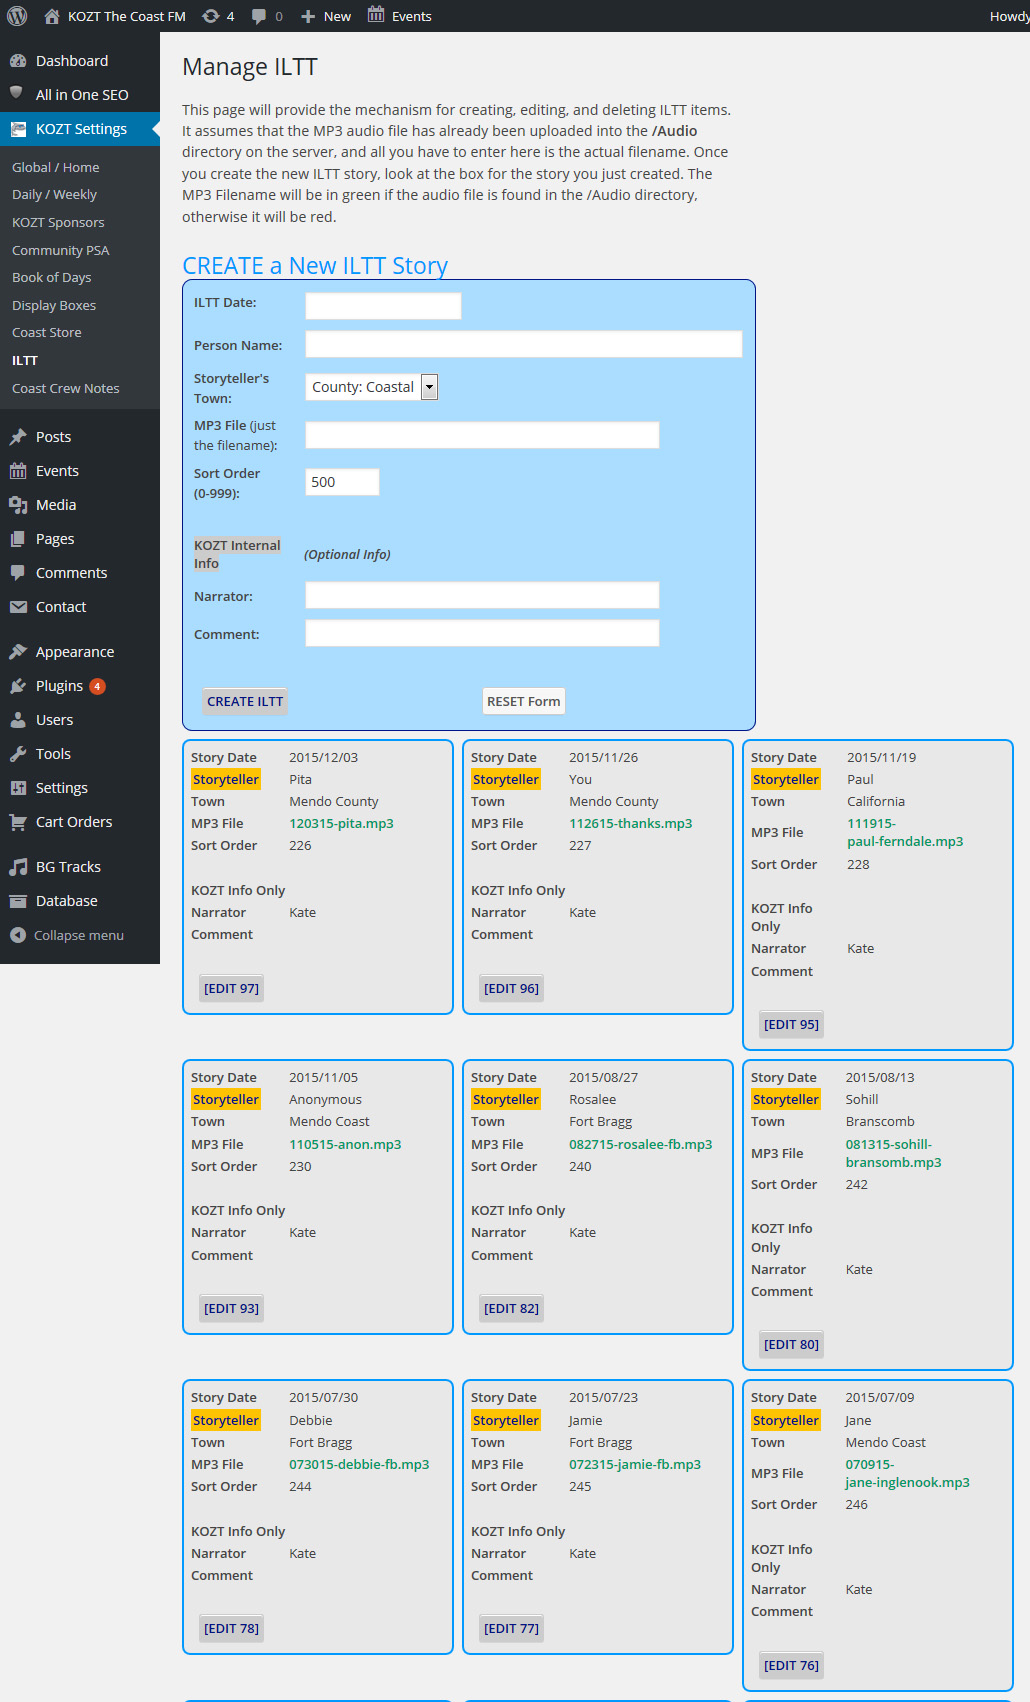Click the Cart Orders cart icon
1030x1702 pixels.
(18, 822)
